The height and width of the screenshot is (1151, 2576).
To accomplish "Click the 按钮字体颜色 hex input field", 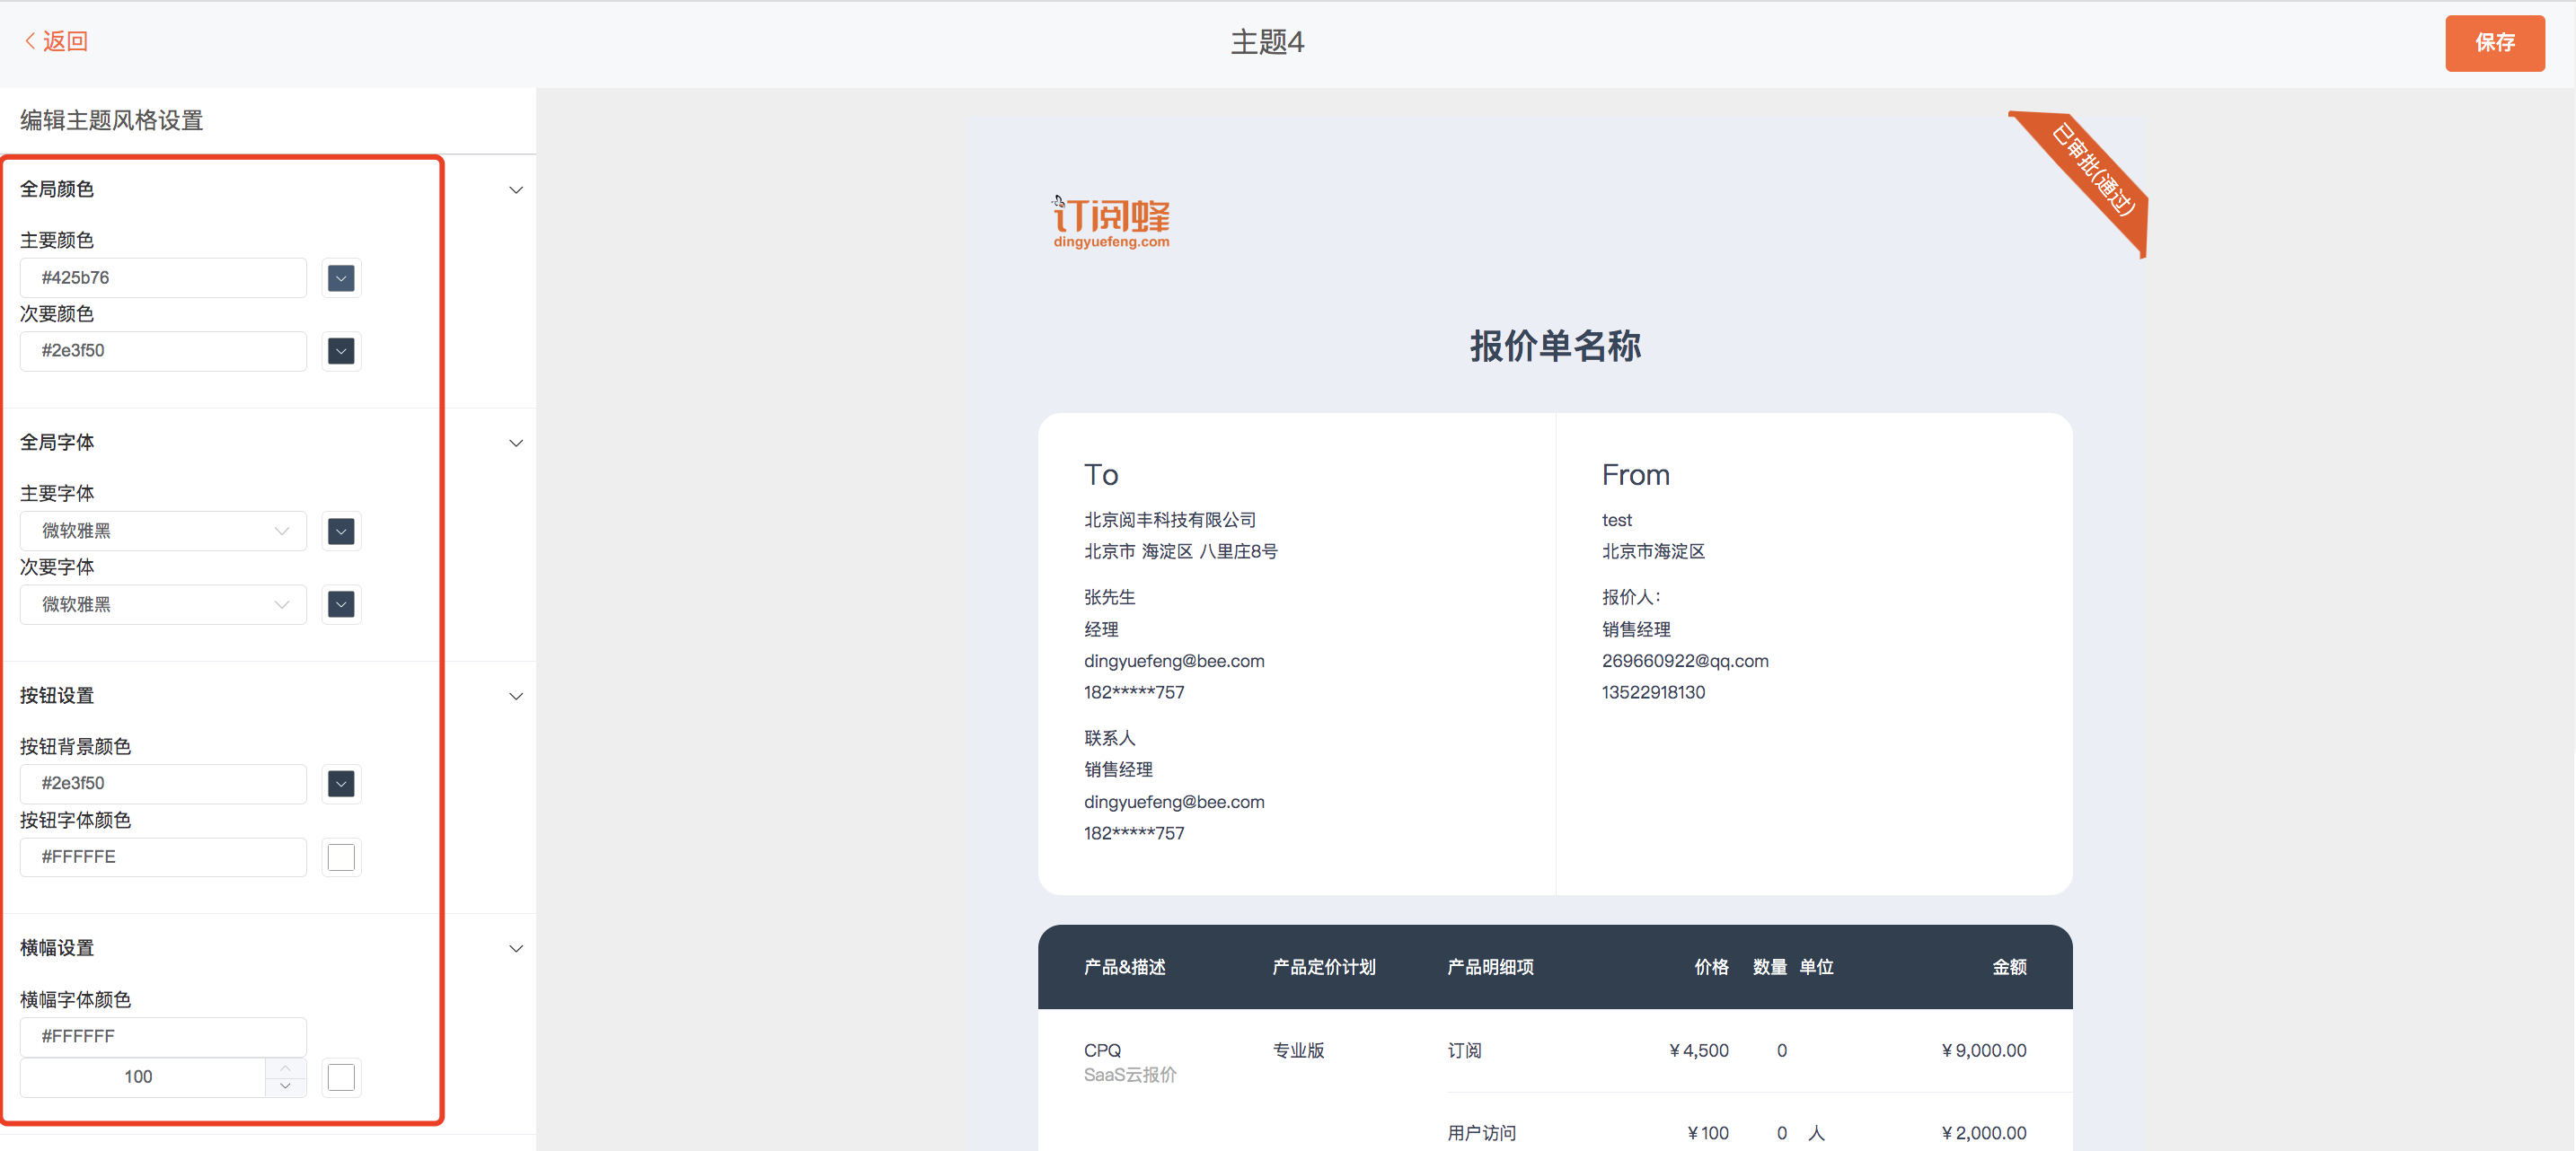I will [164, 857].
